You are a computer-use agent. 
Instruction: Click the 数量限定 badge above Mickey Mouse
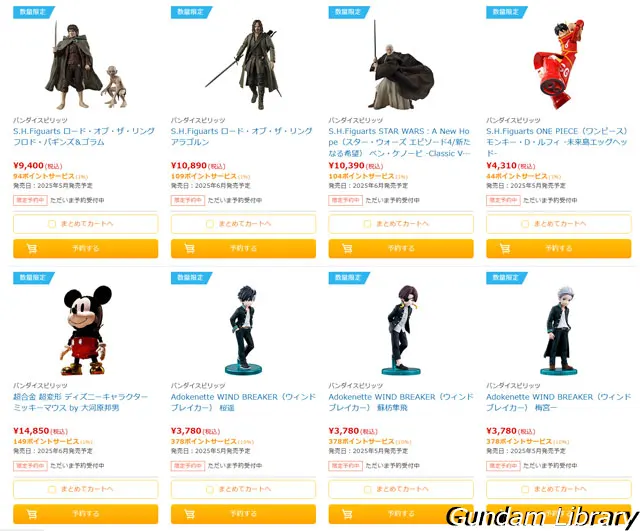click(x=33, y=278)
